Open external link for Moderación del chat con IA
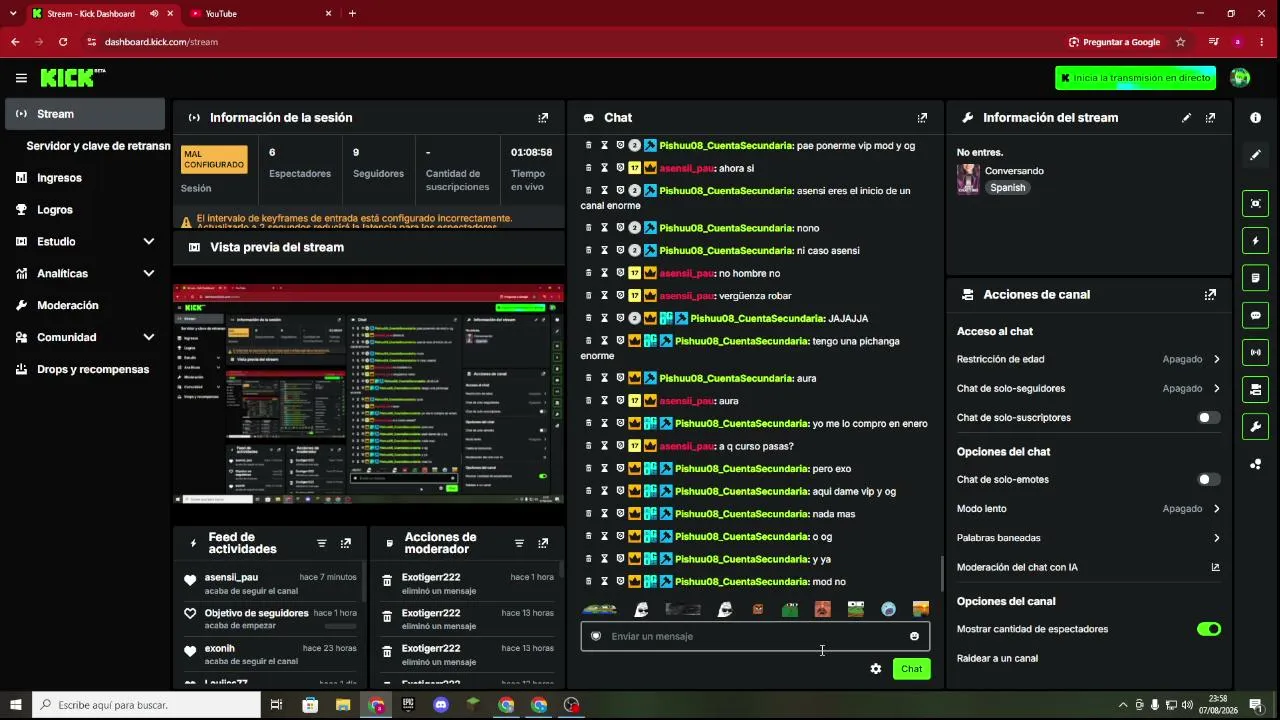The image size is (1280, 720). [1216, 568]
